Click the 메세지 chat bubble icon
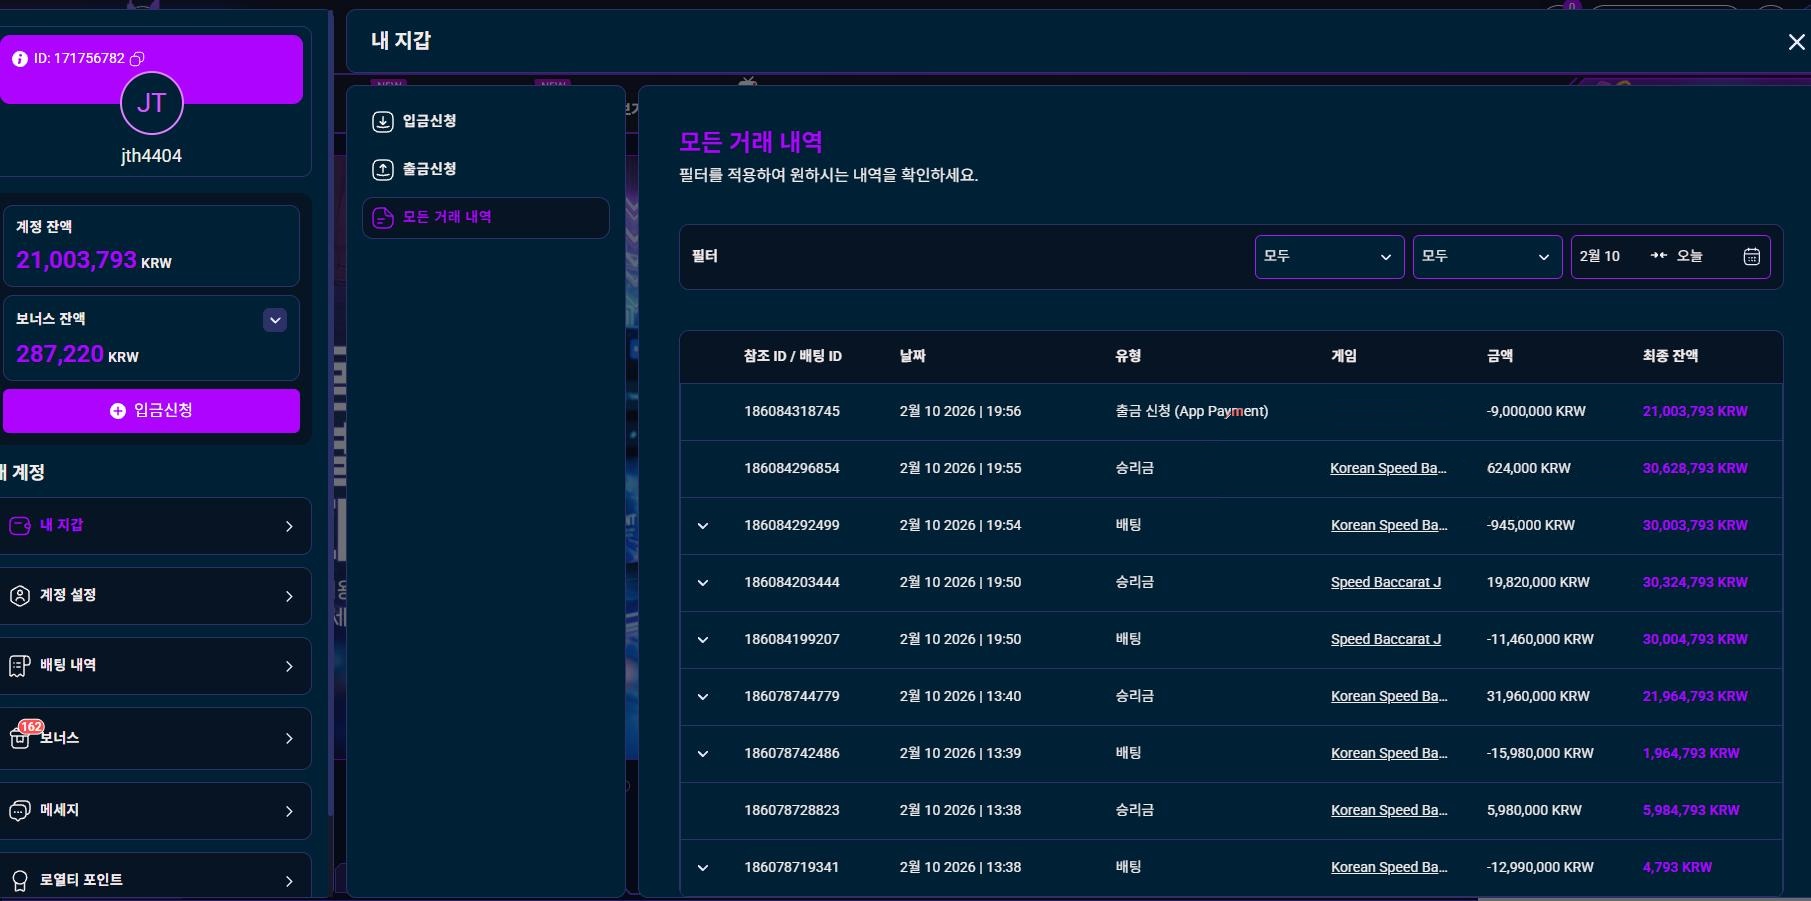Viewport: 1811px width, 901px height. [x=19, y=811]
